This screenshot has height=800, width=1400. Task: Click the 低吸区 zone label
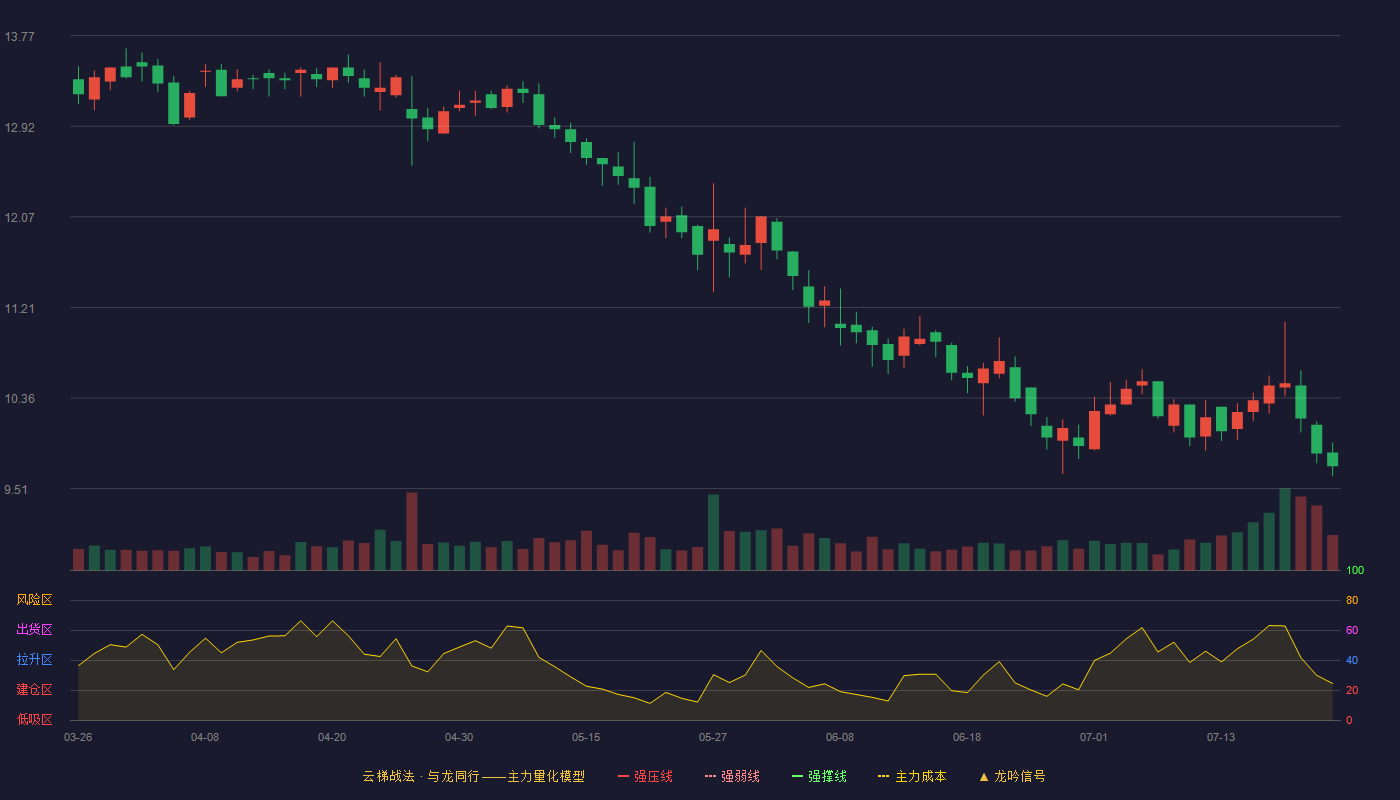[34, 720]
